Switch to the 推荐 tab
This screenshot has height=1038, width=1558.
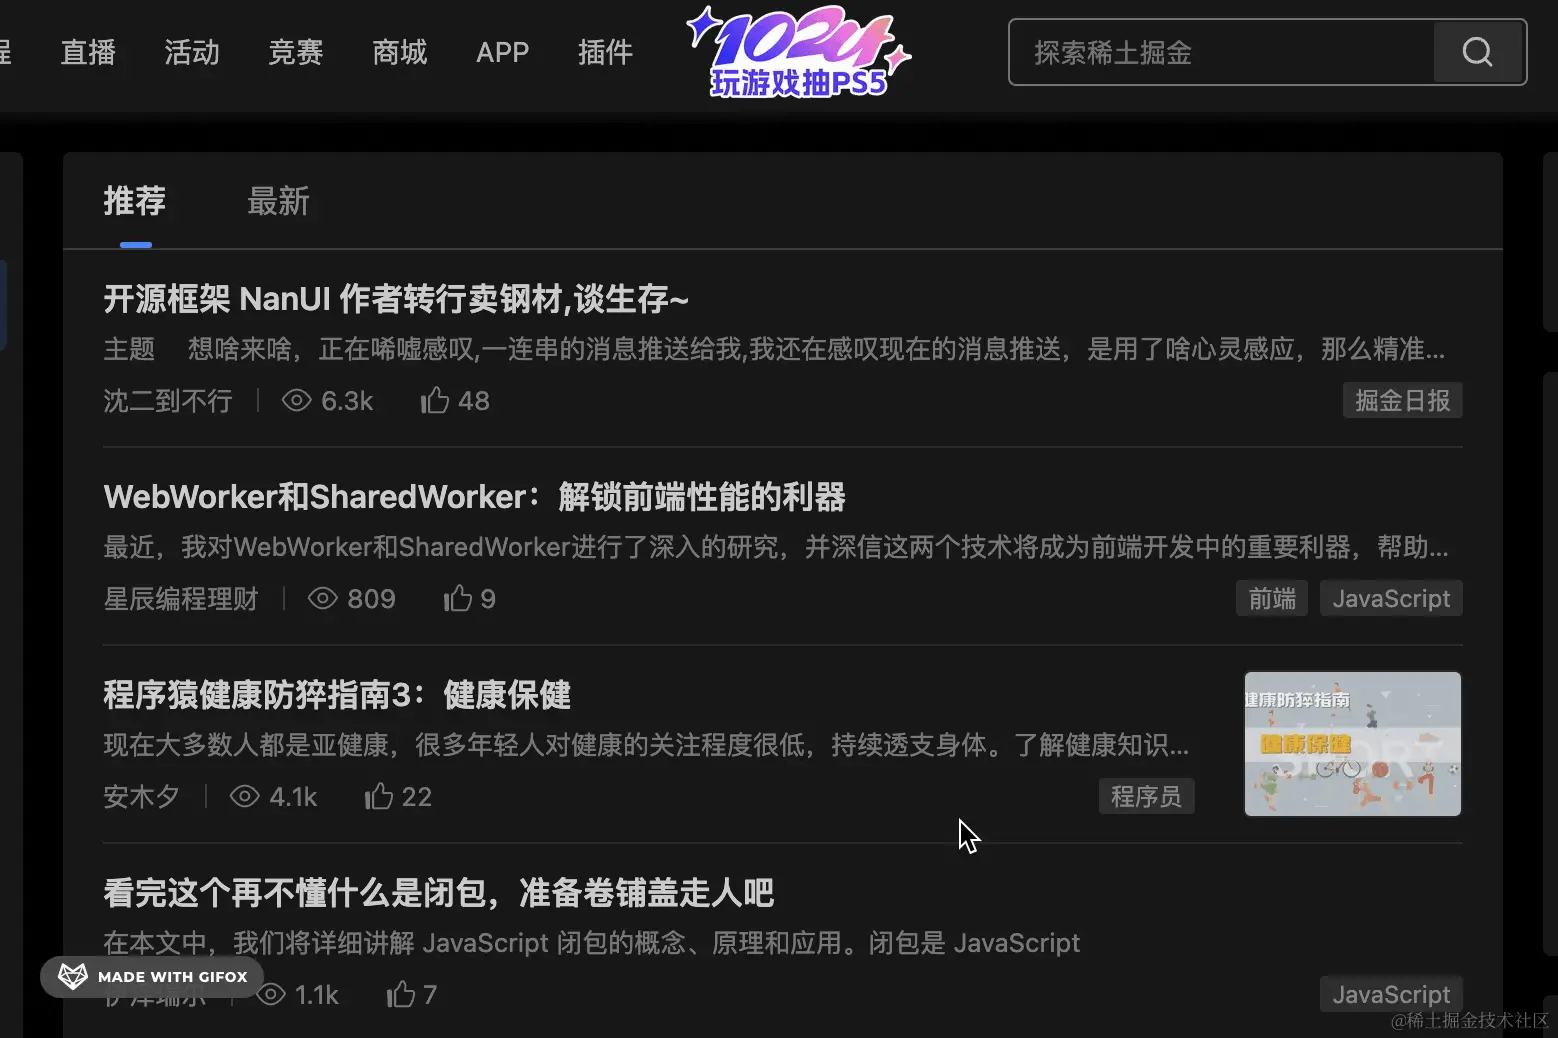(135, 201)
